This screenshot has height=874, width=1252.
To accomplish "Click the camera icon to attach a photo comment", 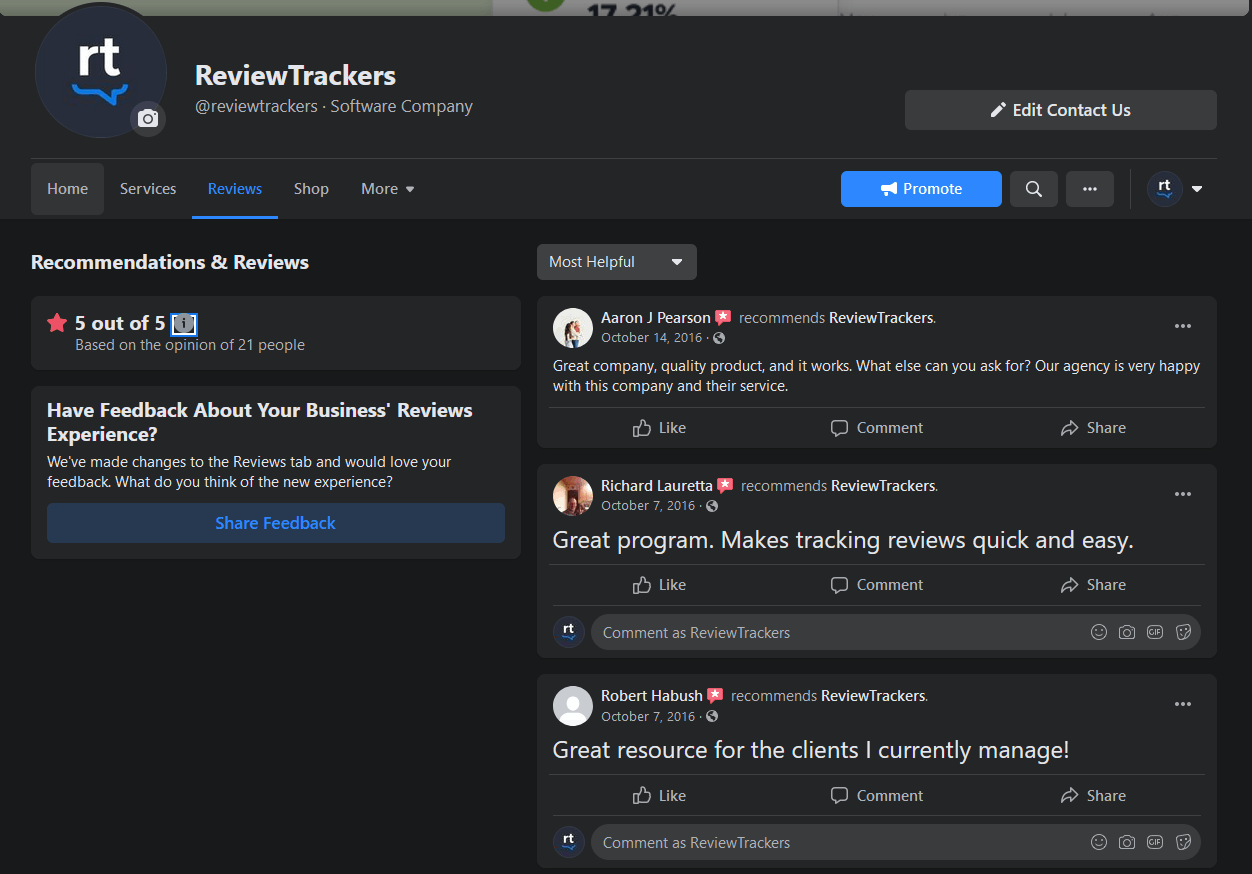I will pyautogui.click(x=1127, y=632).
